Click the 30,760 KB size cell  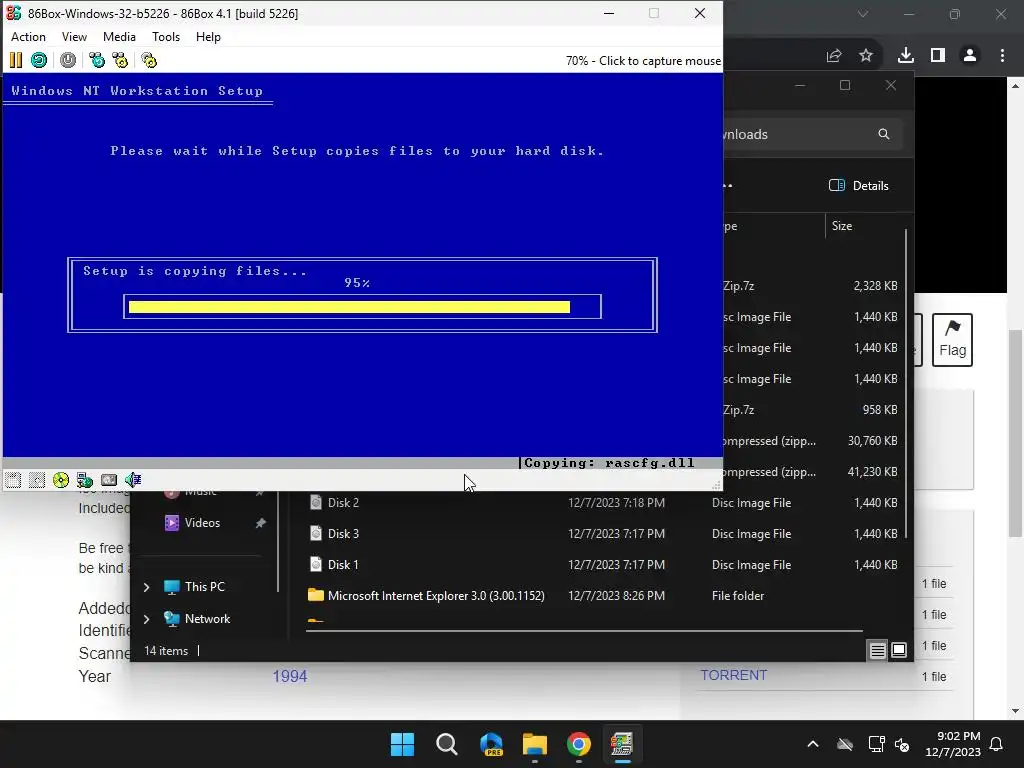pos(872,441)
